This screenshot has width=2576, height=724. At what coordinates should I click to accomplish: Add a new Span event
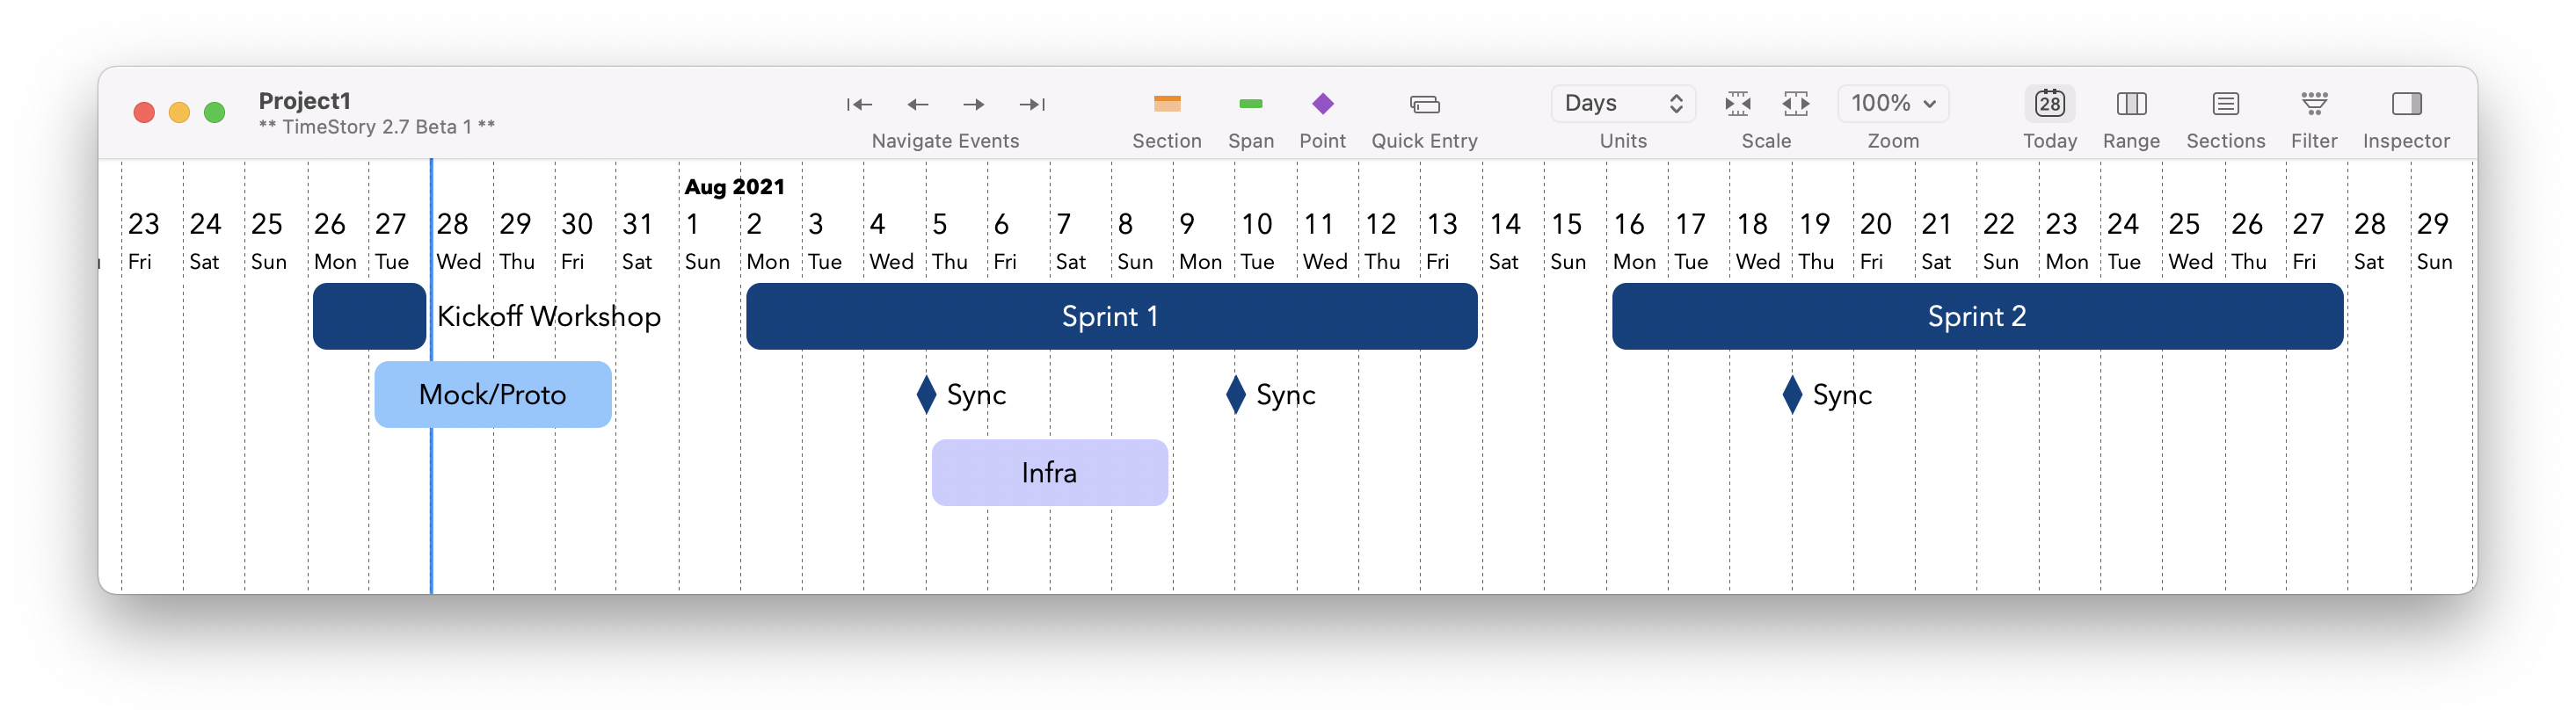coord(1250,104)
